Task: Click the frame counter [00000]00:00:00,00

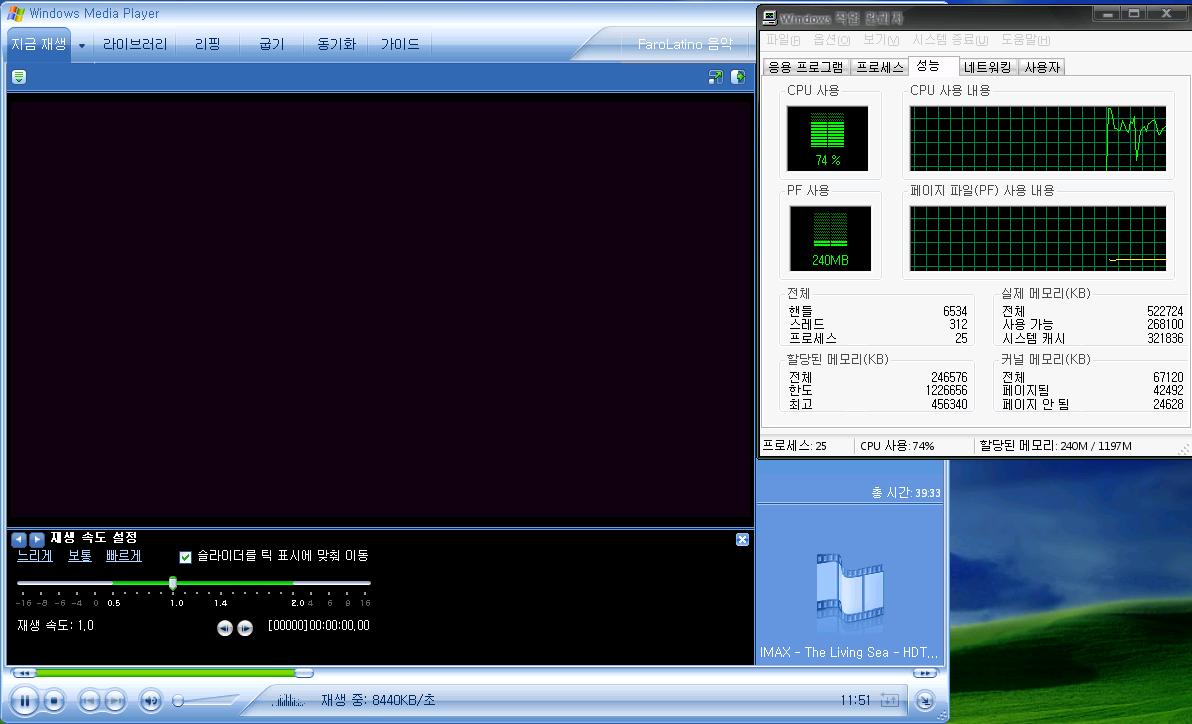Action: (x=319, y=626)
